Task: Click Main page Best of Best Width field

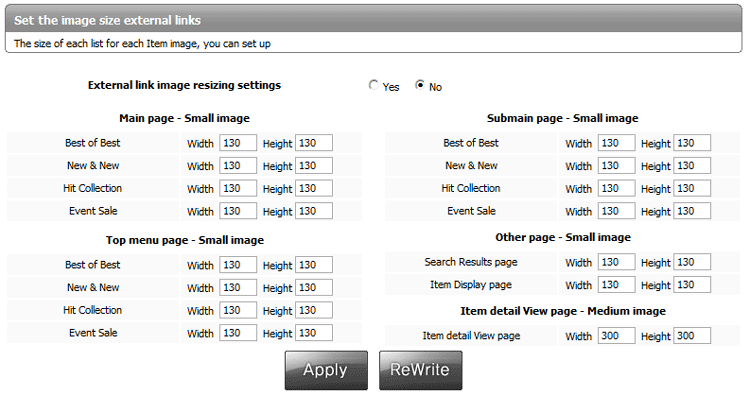Action: point(238,143)
